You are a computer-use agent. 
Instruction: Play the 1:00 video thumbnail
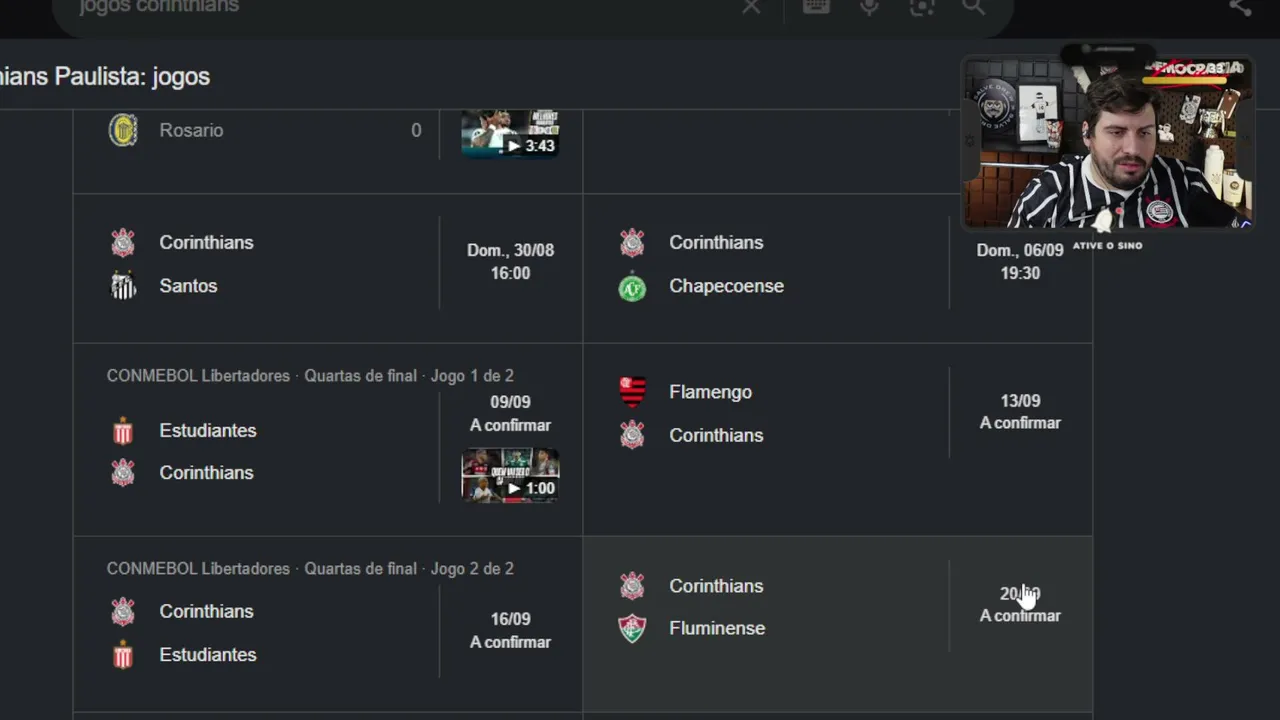510,475
